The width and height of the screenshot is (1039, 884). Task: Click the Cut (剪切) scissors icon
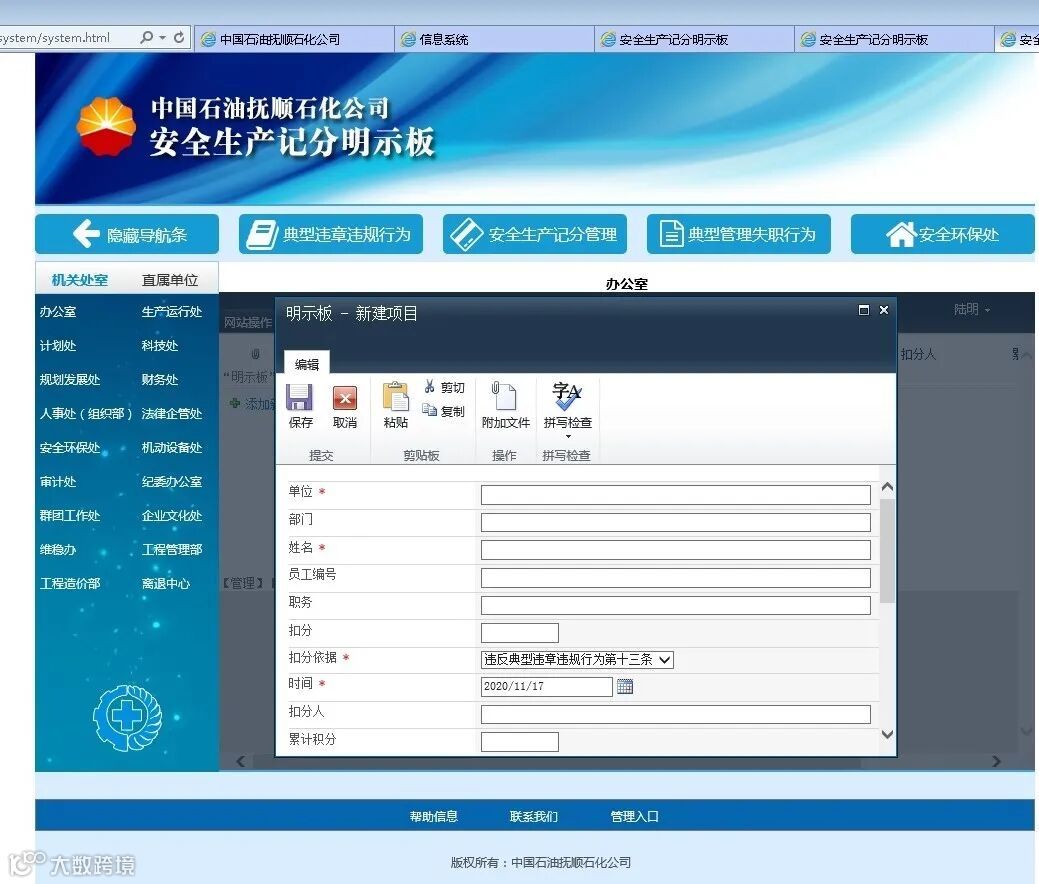(x=429, y=386)
